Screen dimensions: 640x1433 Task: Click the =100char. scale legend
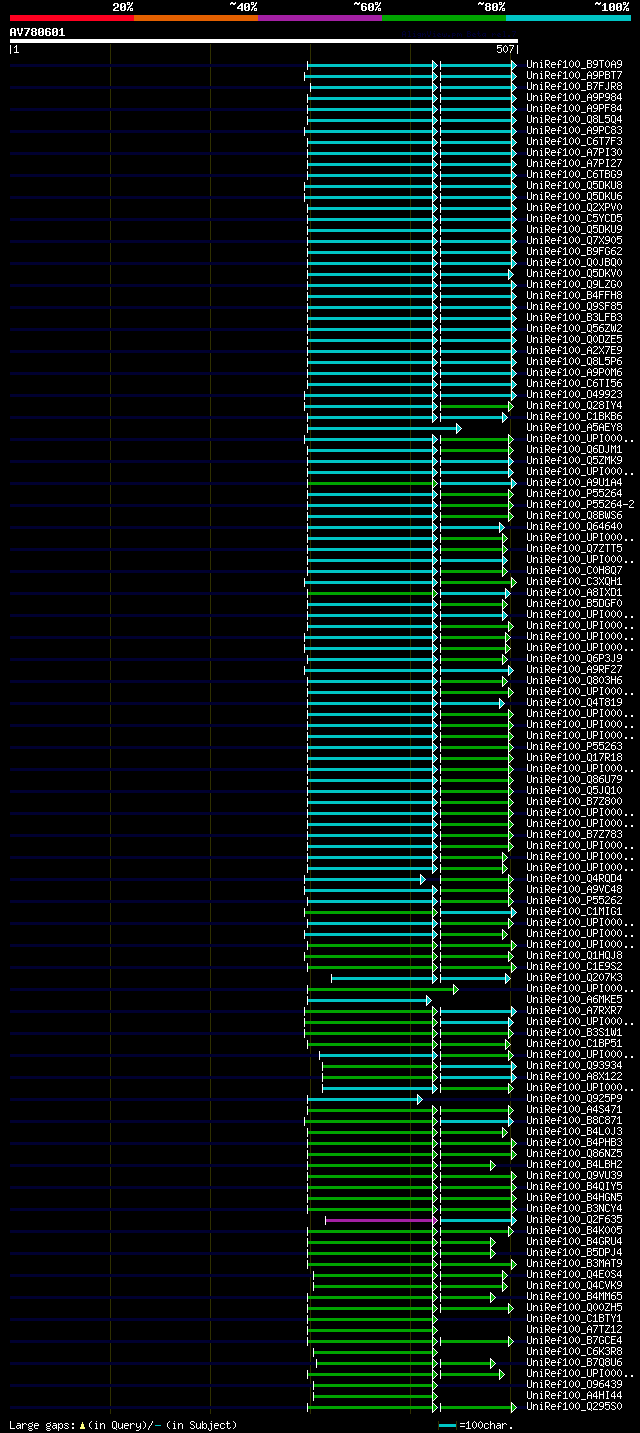click(x=476, y=1425)
